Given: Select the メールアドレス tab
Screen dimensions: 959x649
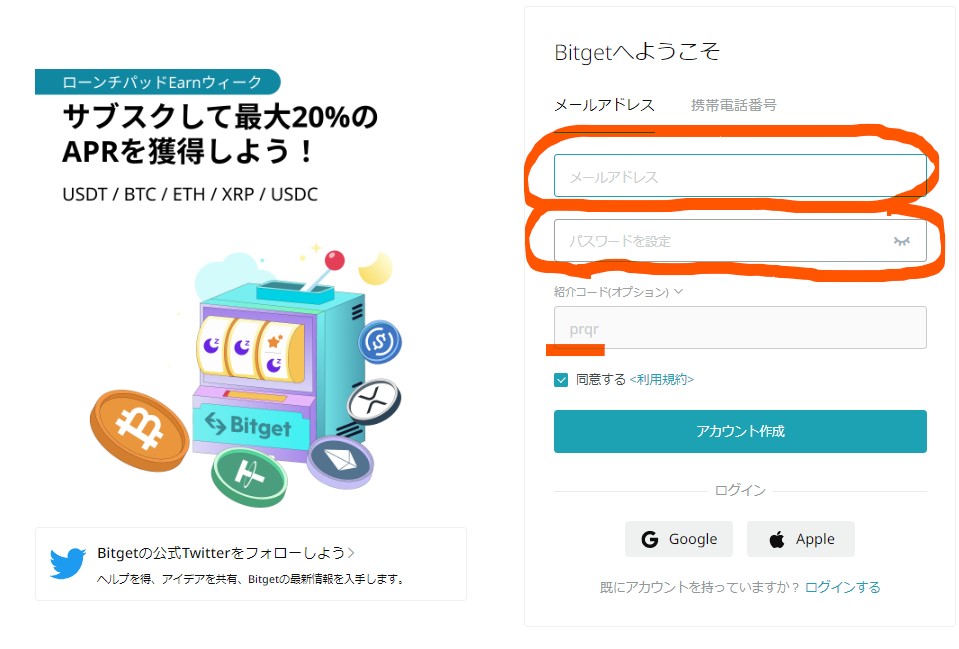Looking at the screenshot, I should click(x=604, y=105).
